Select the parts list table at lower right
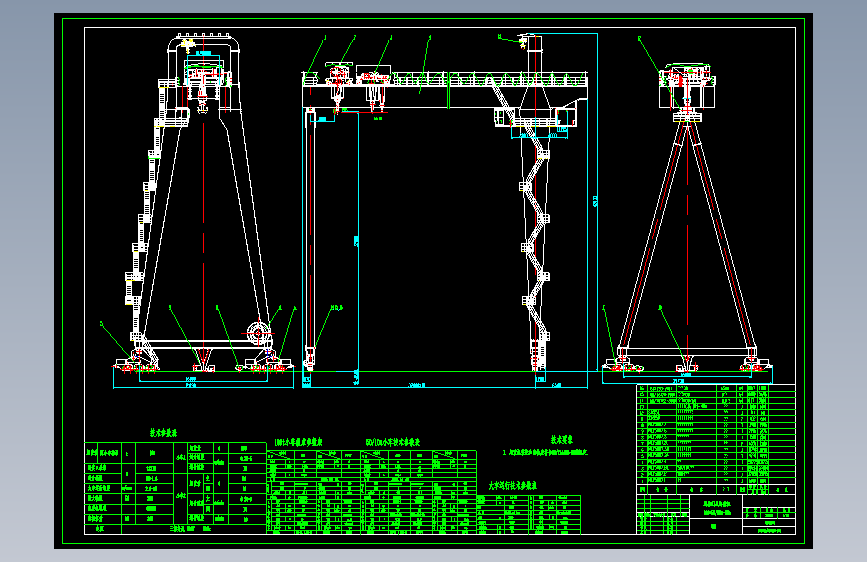 point(716,439)
